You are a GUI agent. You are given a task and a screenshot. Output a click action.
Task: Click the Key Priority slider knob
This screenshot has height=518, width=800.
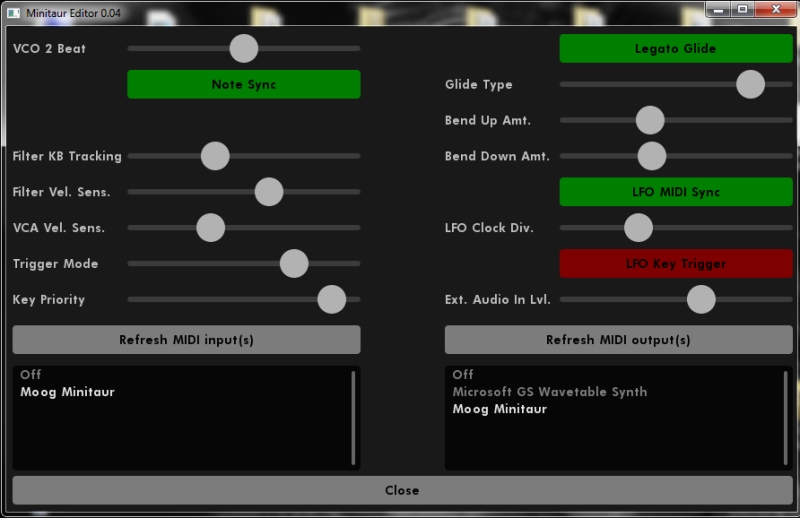click(332, 300)
